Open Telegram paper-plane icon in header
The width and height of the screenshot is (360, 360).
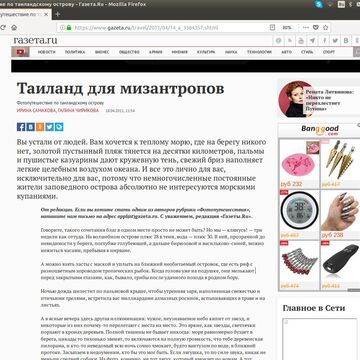click(x=312, y=41)
